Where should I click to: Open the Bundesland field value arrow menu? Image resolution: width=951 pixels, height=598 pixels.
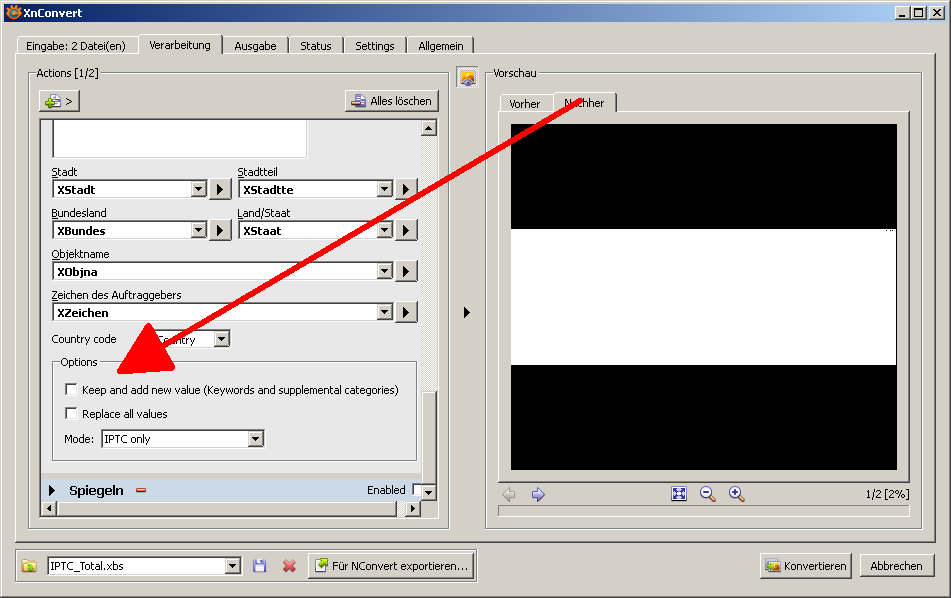(220, 230)
